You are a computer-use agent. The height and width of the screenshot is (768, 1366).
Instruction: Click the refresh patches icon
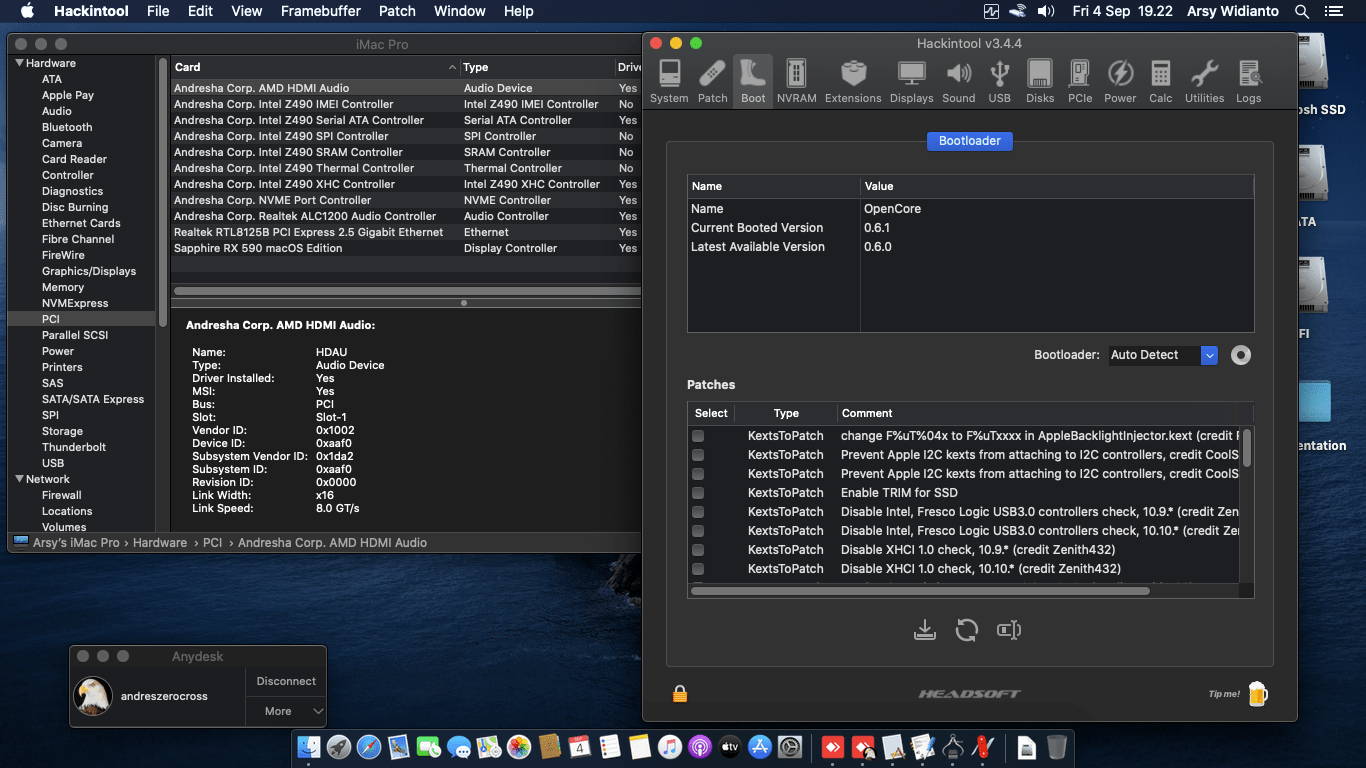(966, 630)
